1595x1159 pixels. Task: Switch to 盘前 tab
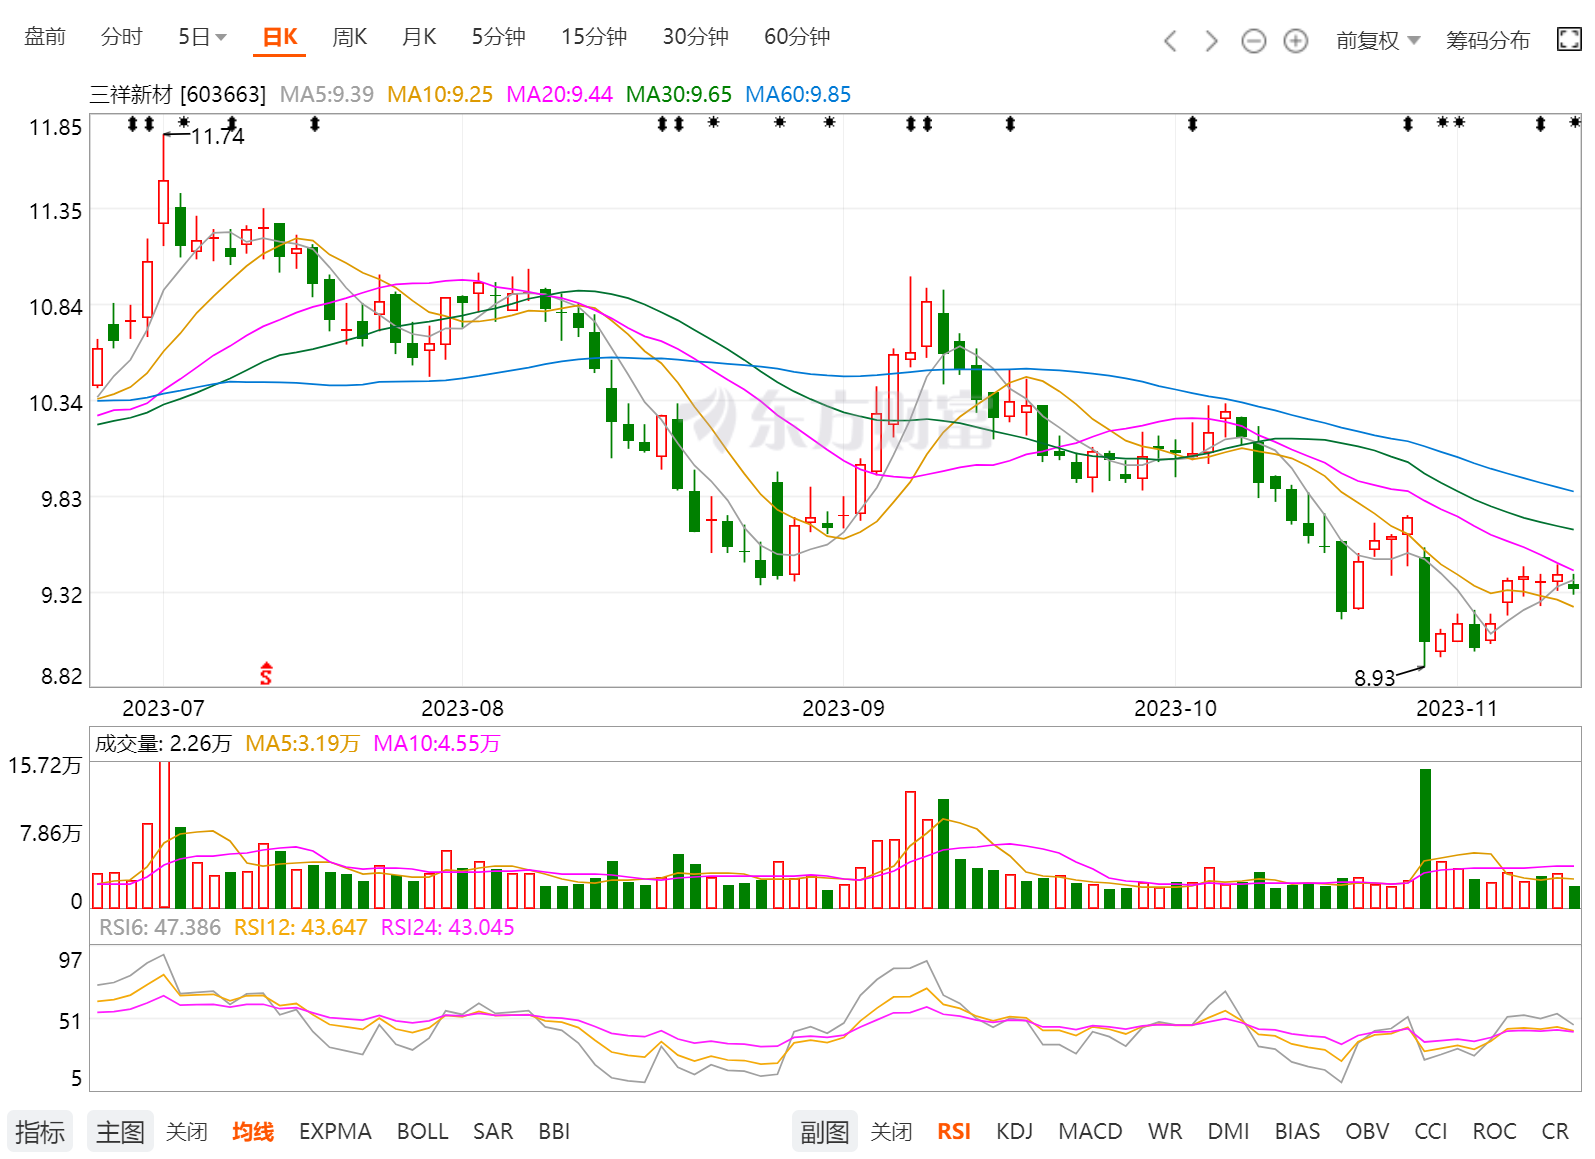(x=45, y=37)
